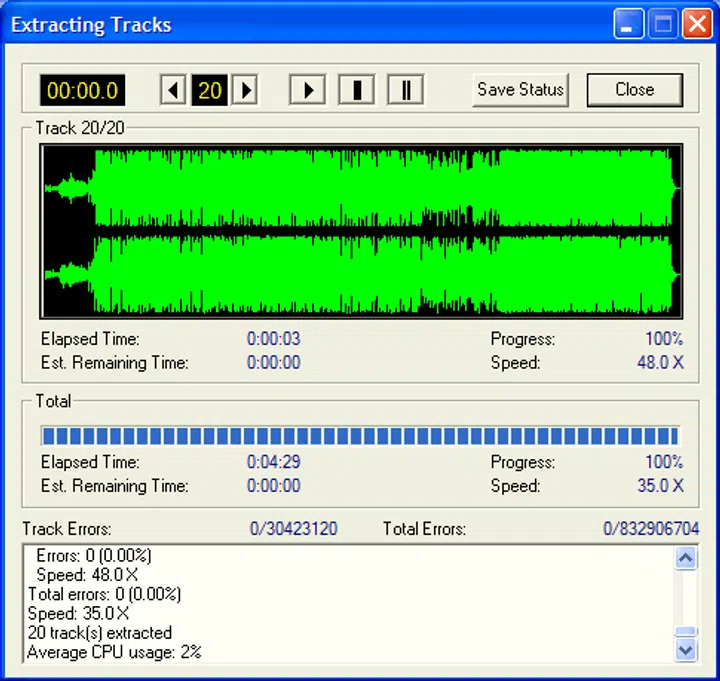Click the Total blue progress bar
The height and width of the screenshot is (681, 720).
point(360,436)
